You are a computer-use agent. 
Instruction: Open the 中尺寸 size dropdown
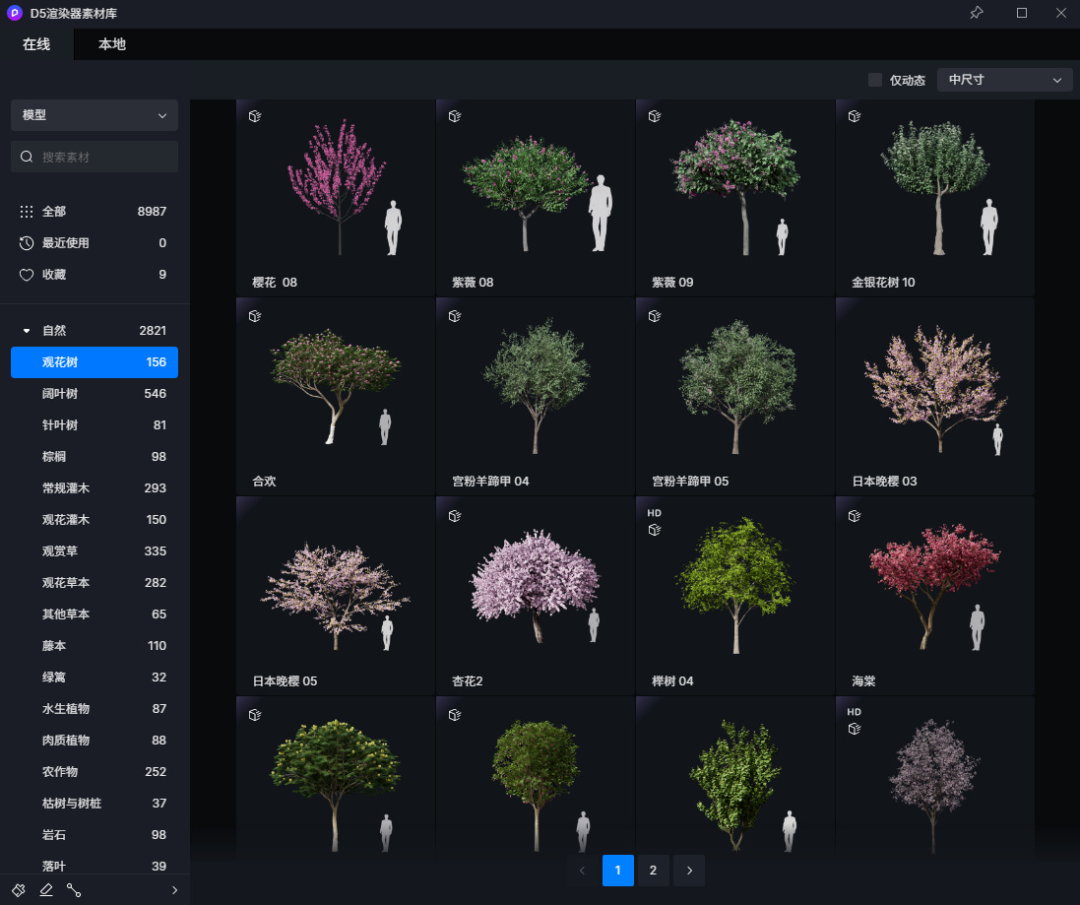coord(1004,80)
